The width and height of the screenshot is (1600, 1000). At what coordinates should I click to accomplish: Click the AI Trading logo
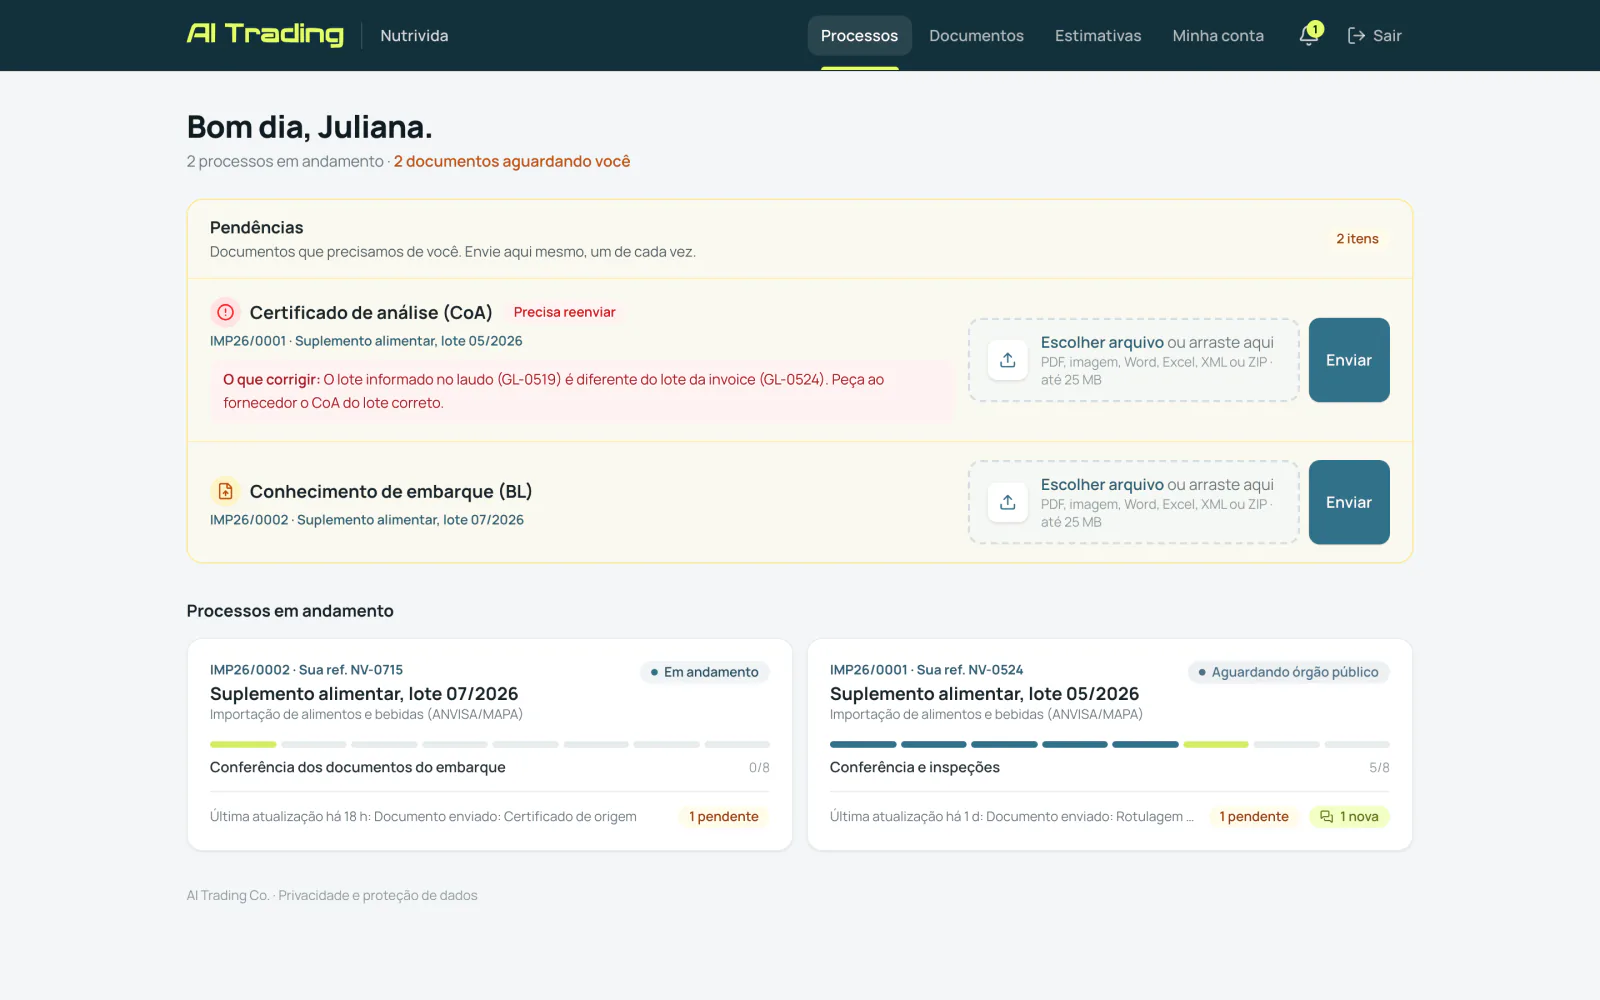coord(265,35)
